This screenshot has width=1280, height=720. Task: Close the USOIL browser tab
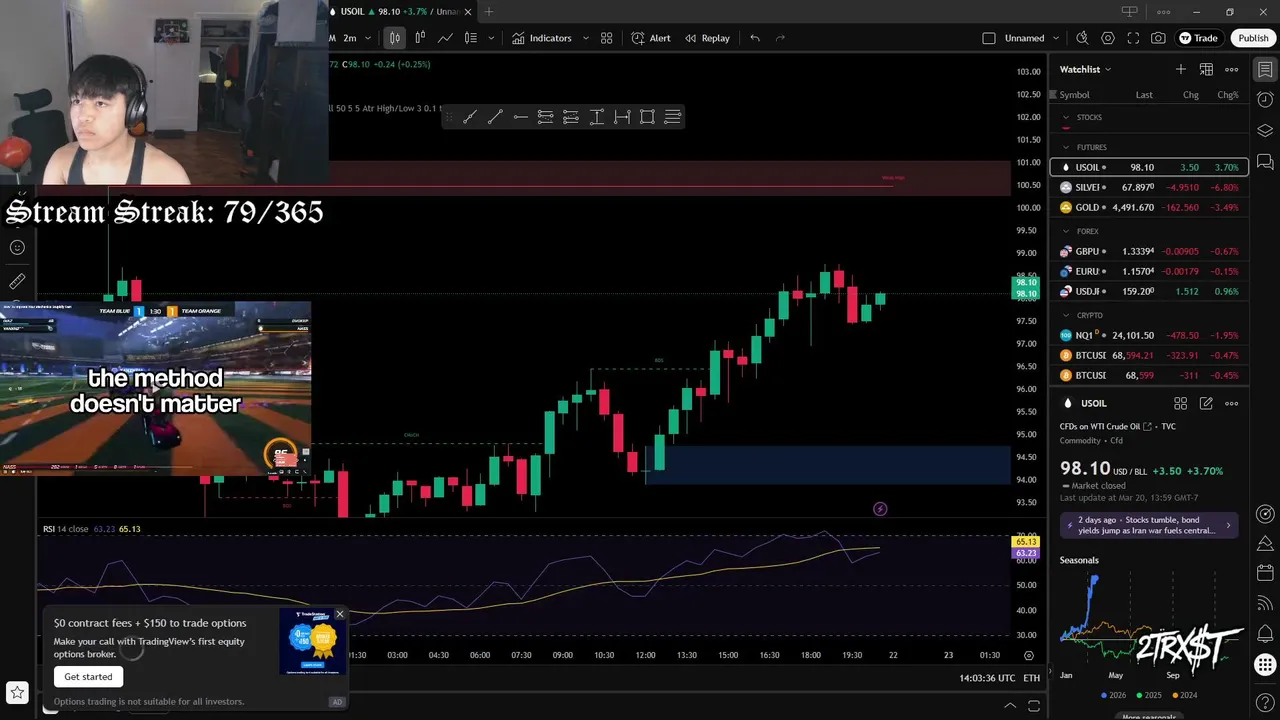click(x=468, y=12)
